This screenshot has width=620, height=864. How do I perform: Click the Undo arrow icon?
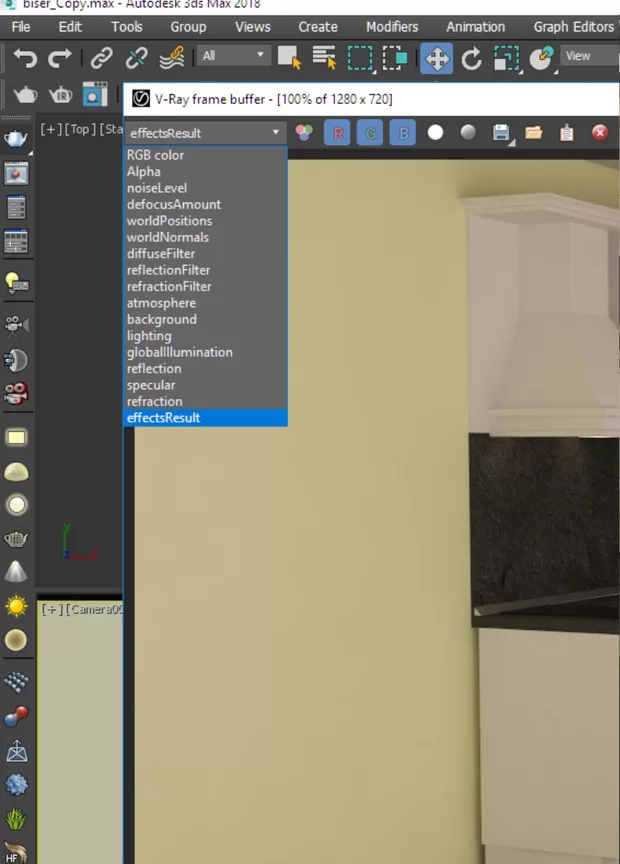coord(25,58)
